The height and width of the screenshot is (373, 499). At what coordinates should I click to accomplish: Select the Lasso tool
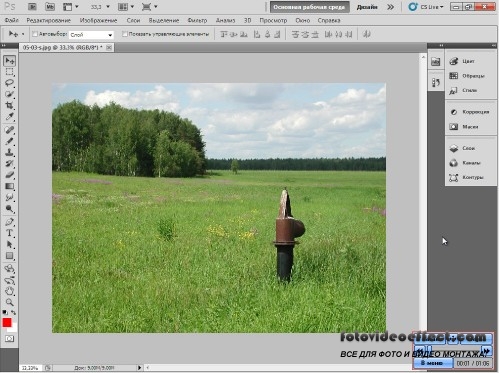pos(9,83)
